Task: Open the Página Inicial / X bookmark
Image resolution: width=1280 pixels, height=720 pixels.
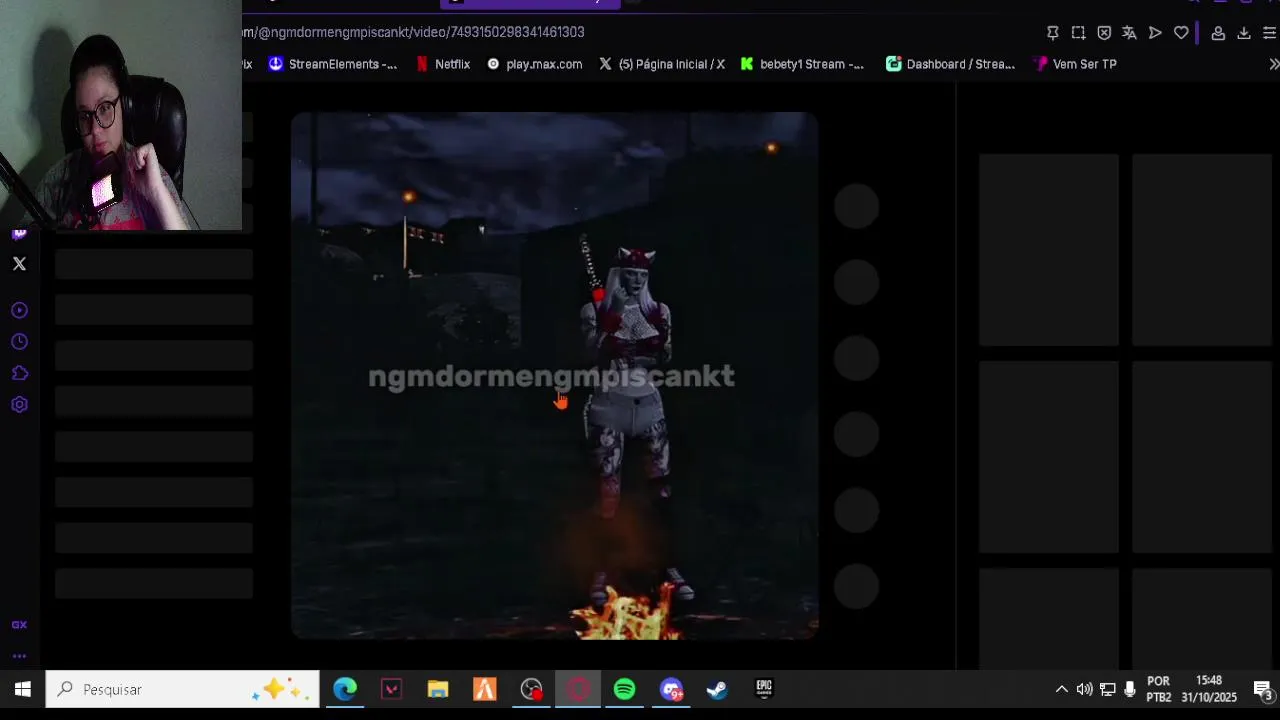Action: (x=662, y=64)
